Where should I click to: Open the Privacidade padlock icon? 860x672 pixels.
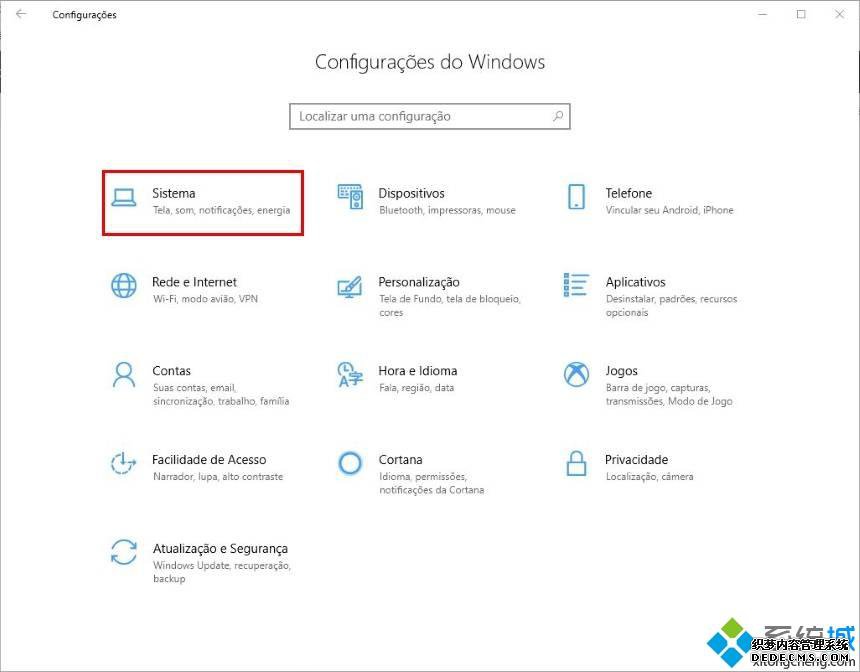pyautogui.click(x=576, y=464)
